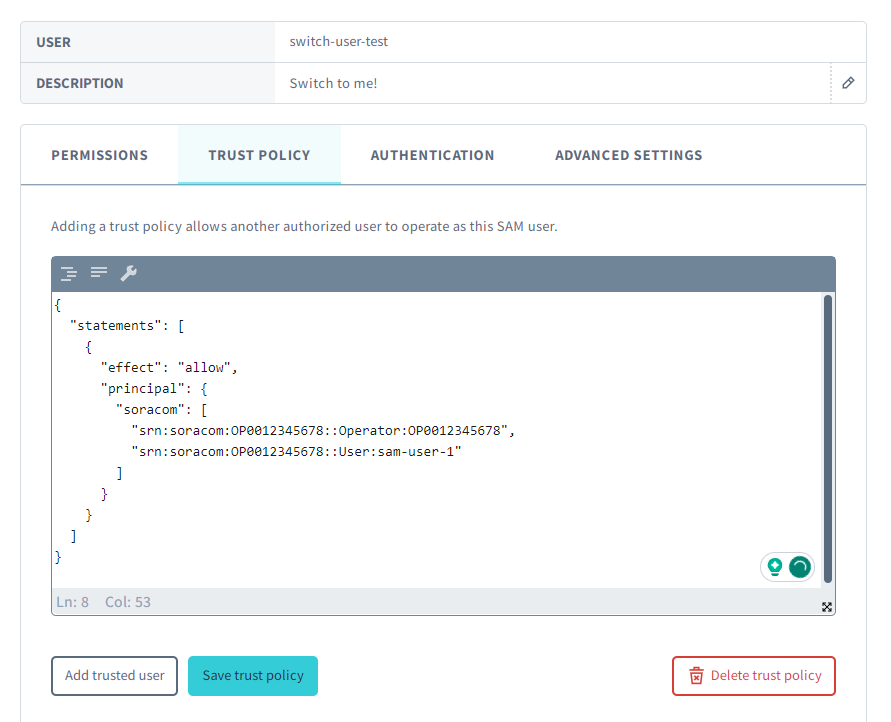Click the format JSON icon in editor toolbar
Image resolution: width=891 pixels, height=722 pixels.
point(68,273)
